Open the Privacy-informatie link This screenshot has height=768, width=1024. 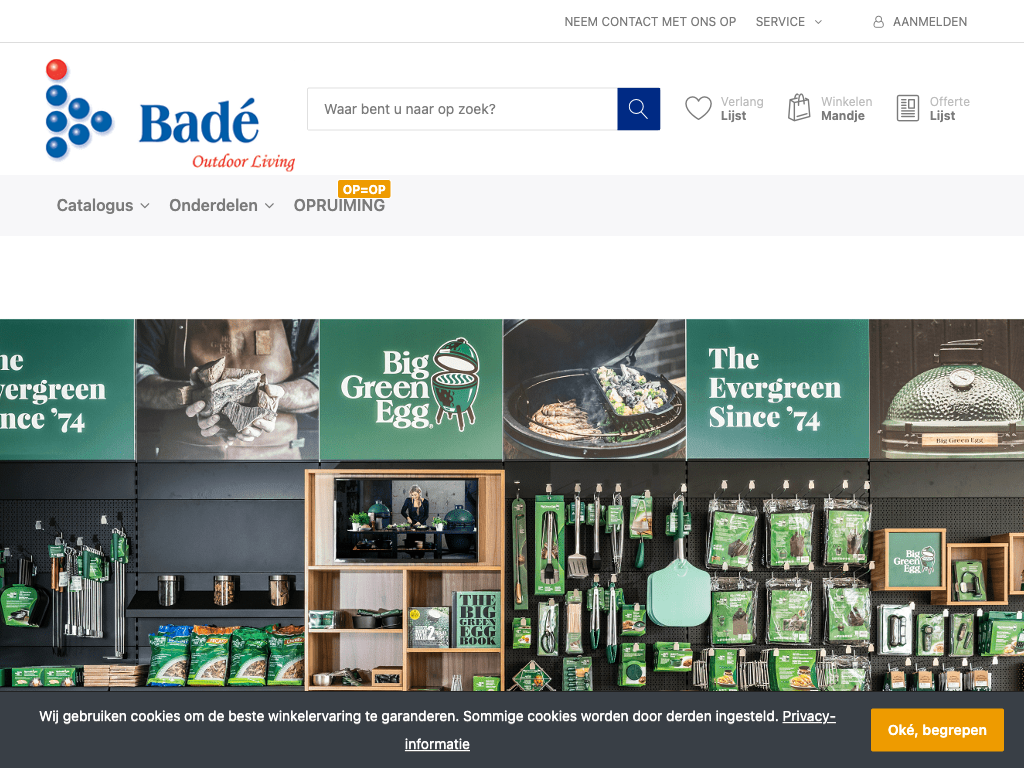(620, 730)
